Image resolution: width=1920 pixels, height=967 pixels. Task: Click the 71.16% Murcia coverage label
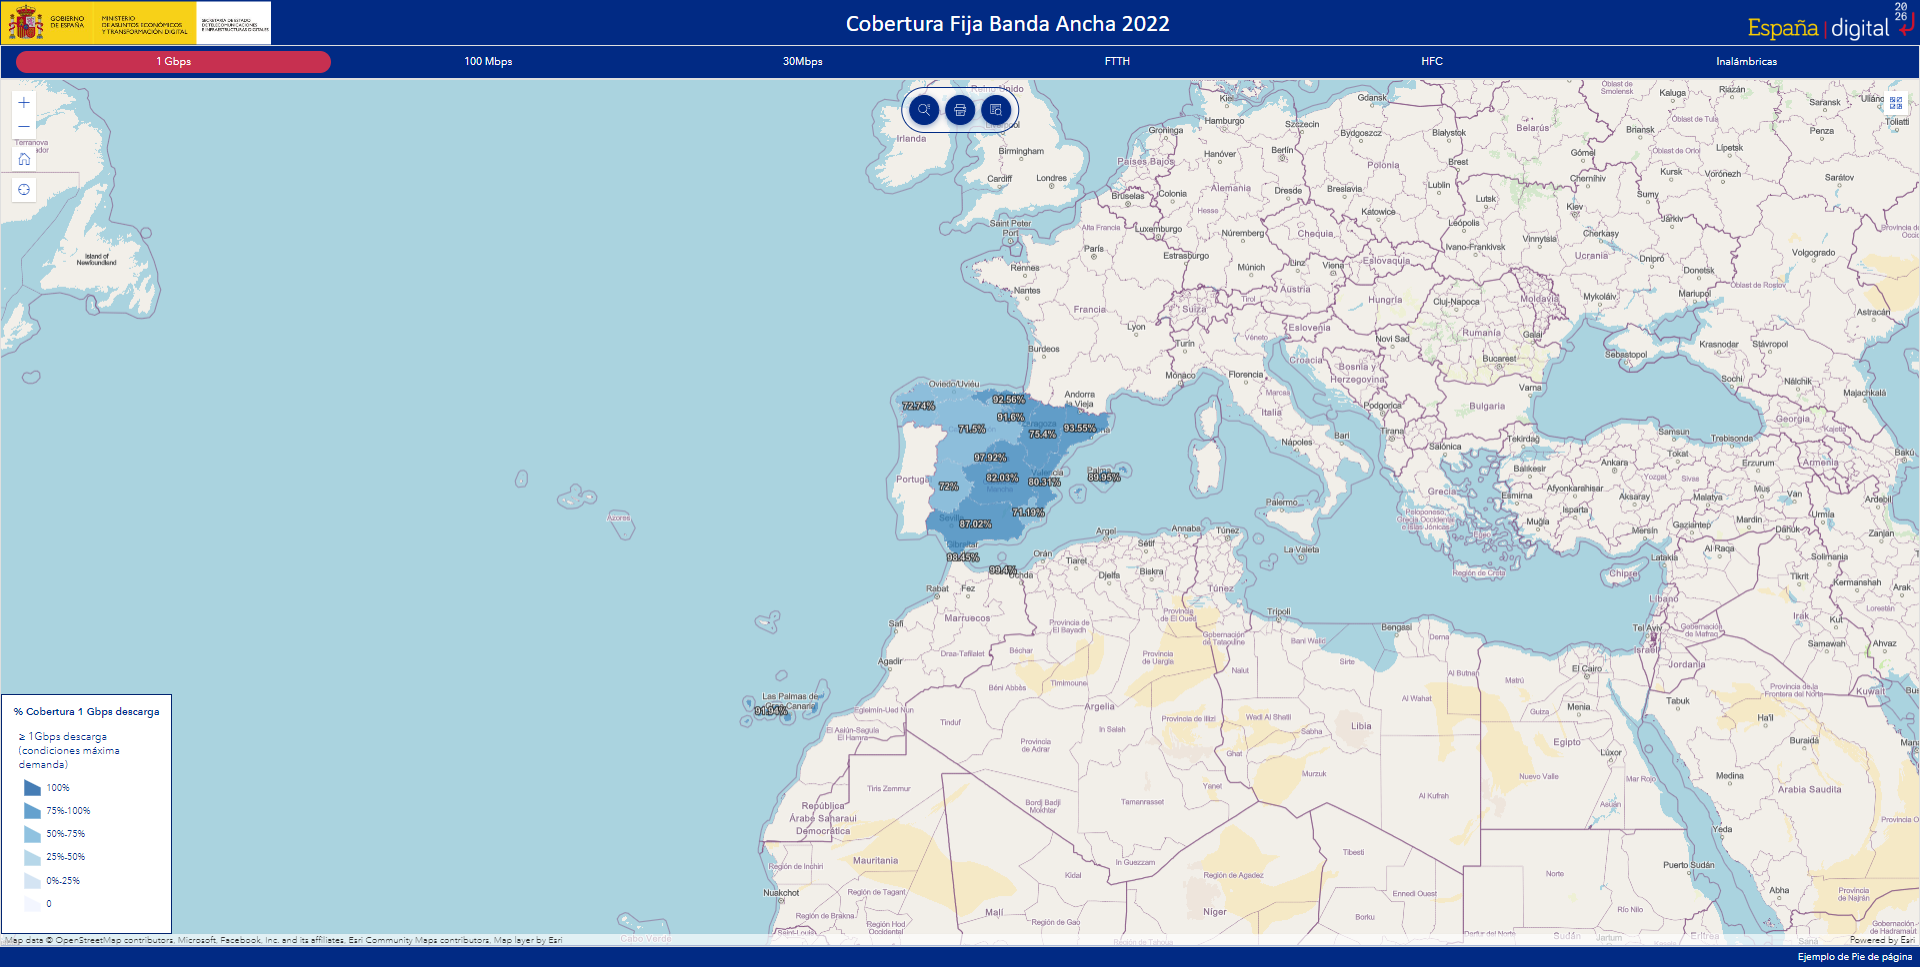coord(1028,512)
